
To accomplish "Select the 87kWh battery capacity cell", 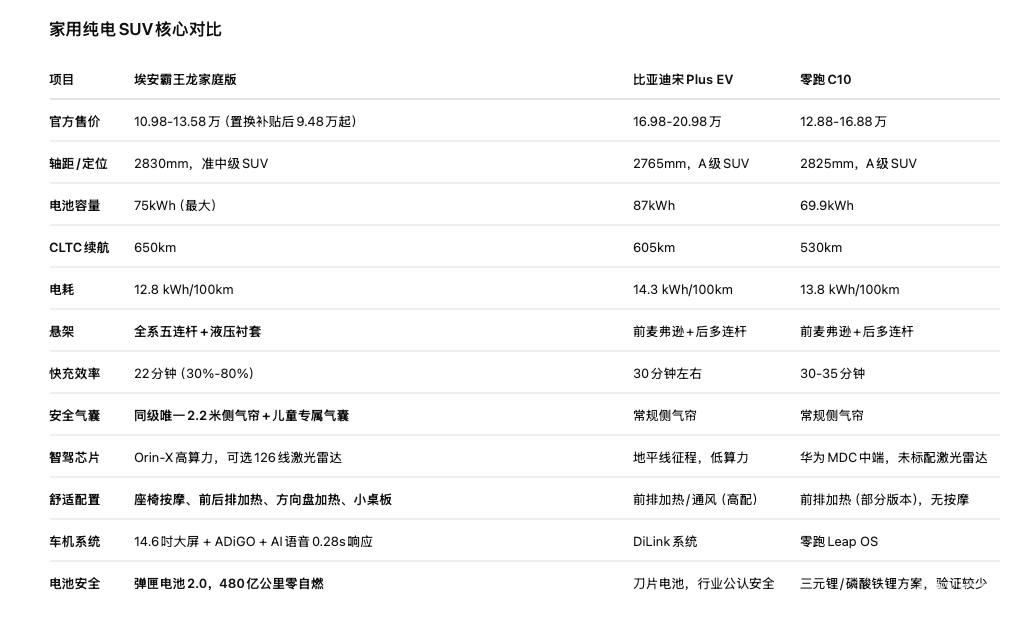I will coord(654,206).
